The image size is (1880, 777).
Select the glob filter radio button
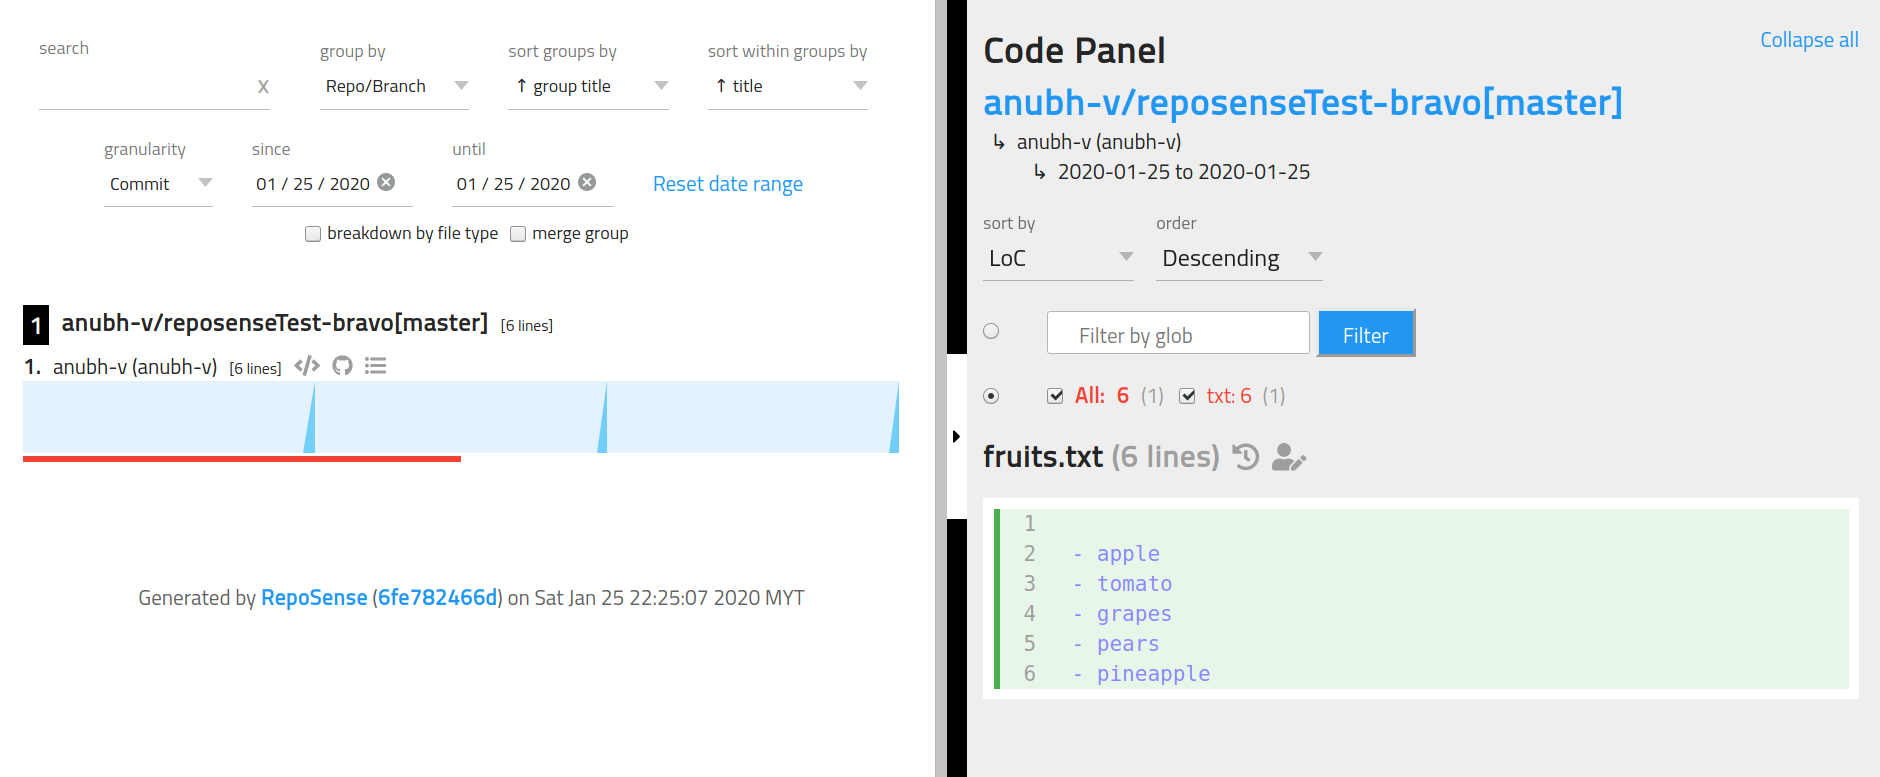point(991,331)
